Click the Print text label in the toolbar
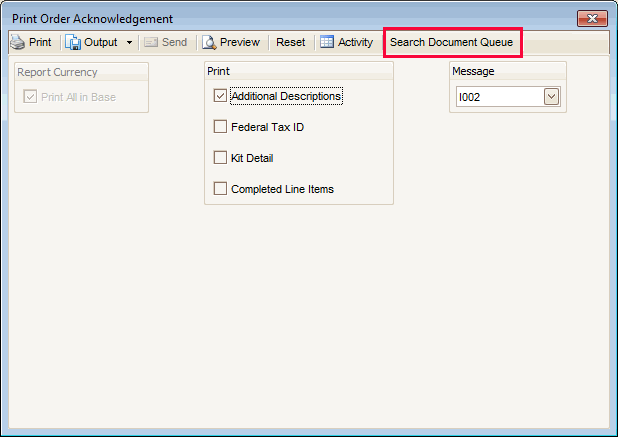 [x=40, y=42]
